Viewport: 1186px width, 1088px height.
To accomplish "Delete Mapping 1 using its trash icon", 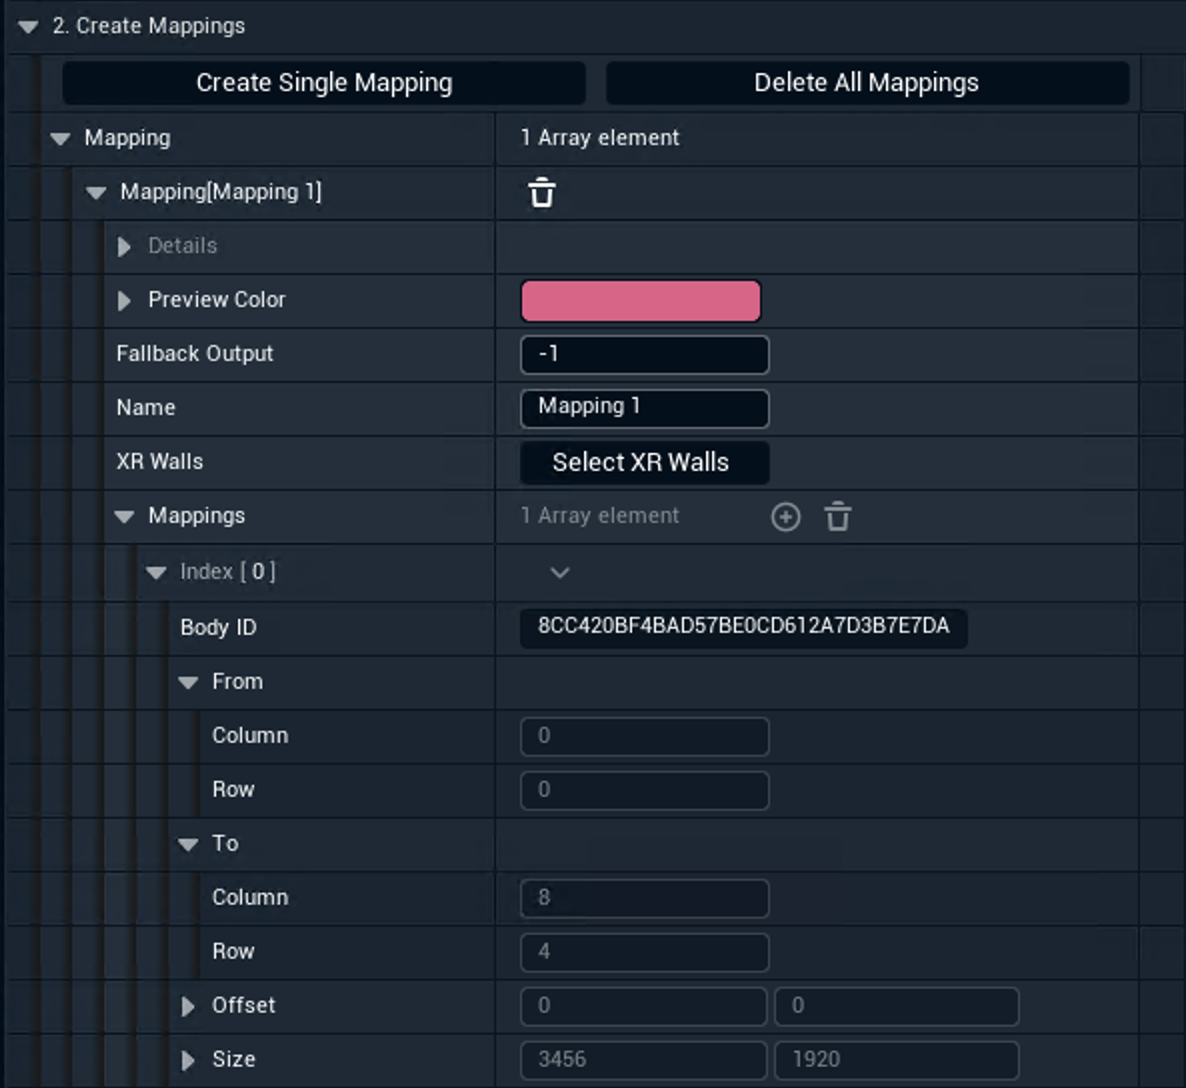I will tap(541, 192).
